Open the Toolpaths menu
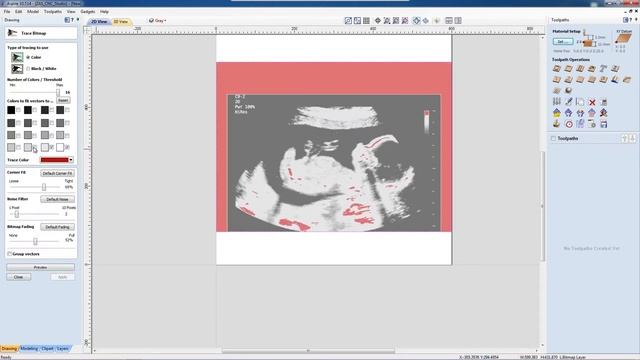This screenshot has width=640, height=360. [x=53, y=12]
